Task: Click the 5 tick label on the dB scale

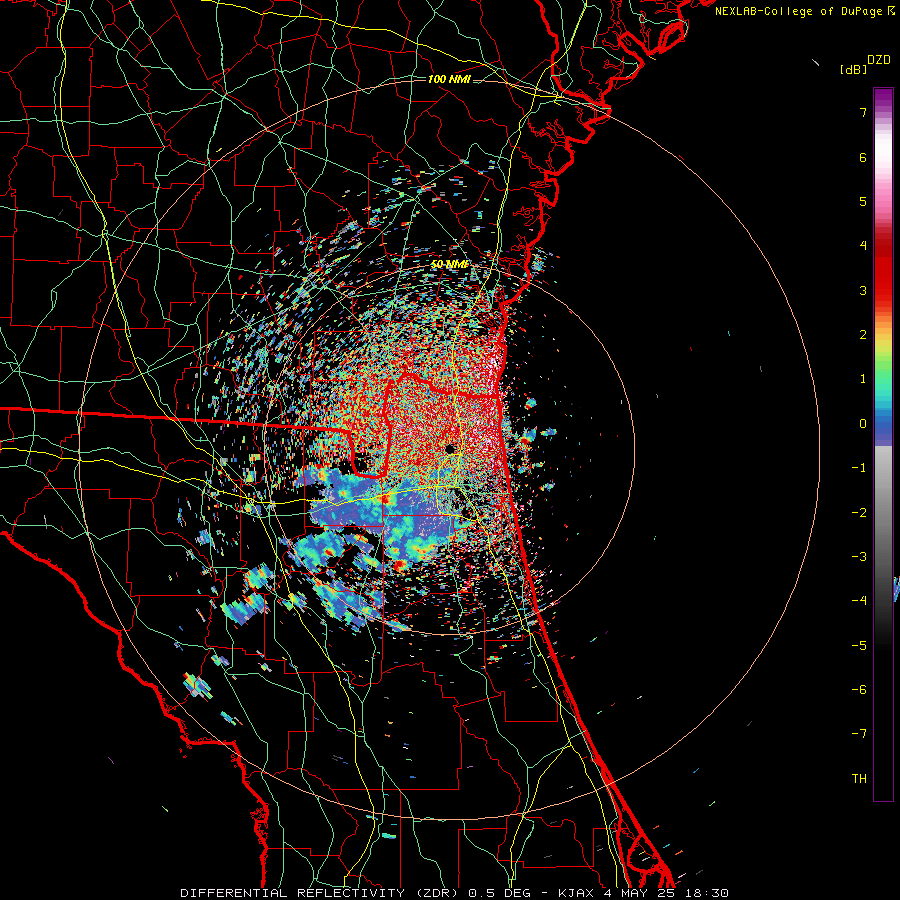Action: [x=863, y=201]
